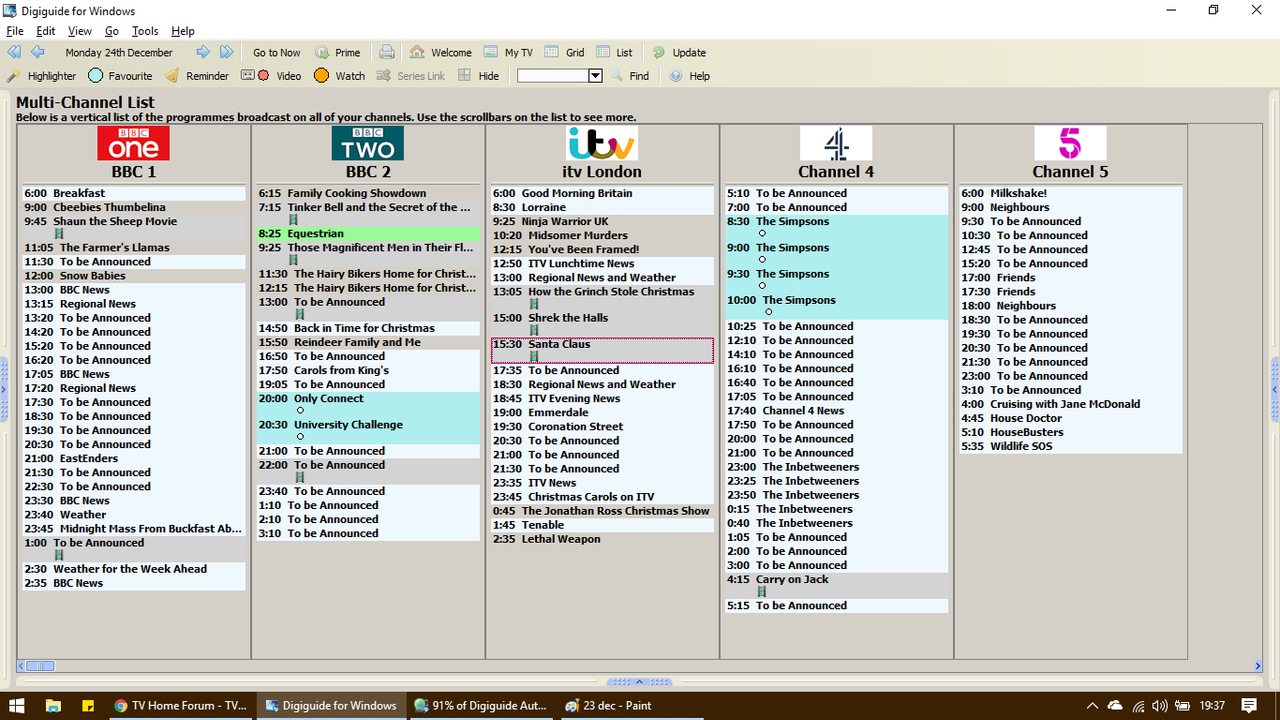The width and height of the screenshot is (1280, 720).
Task: Open the My TV view
Action: pyautogui.click(x=508, y=53)
